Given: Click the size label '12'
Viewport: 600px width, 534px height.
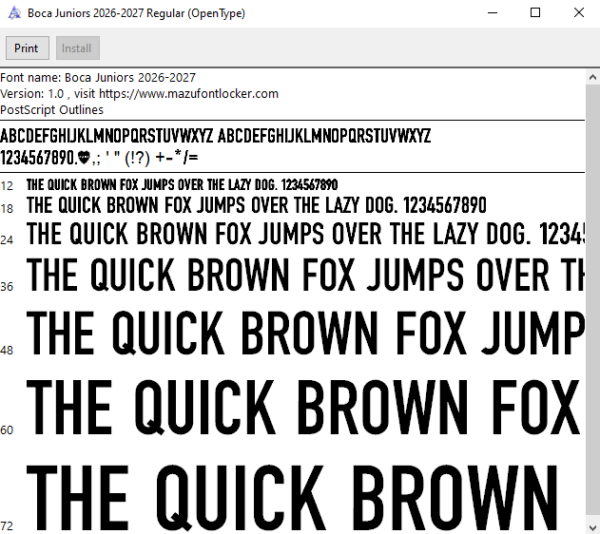Looking at the screenshot, I should pos(7,186).
